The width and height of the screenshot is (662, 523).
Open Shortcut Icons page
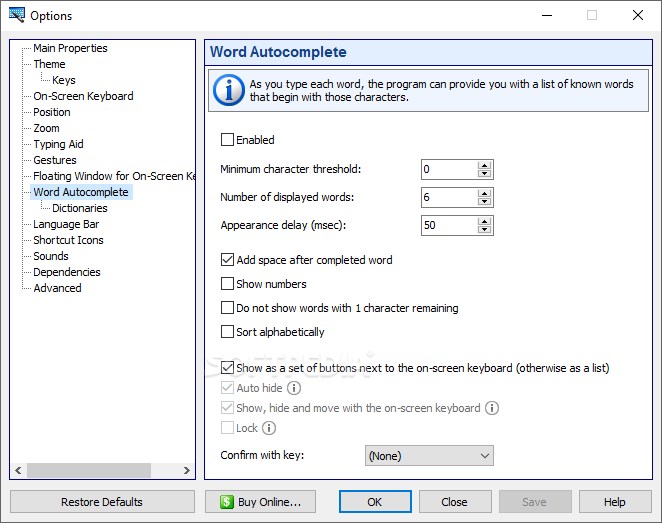pos(68,240)
